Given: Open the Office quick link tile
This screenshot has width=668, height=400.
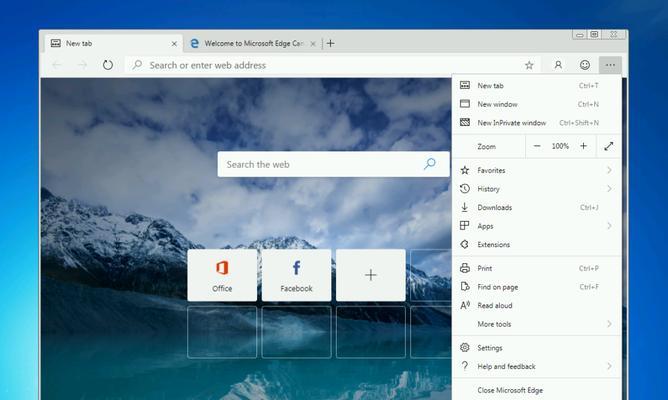Looking at the screenshot, I should click(222, 275).
